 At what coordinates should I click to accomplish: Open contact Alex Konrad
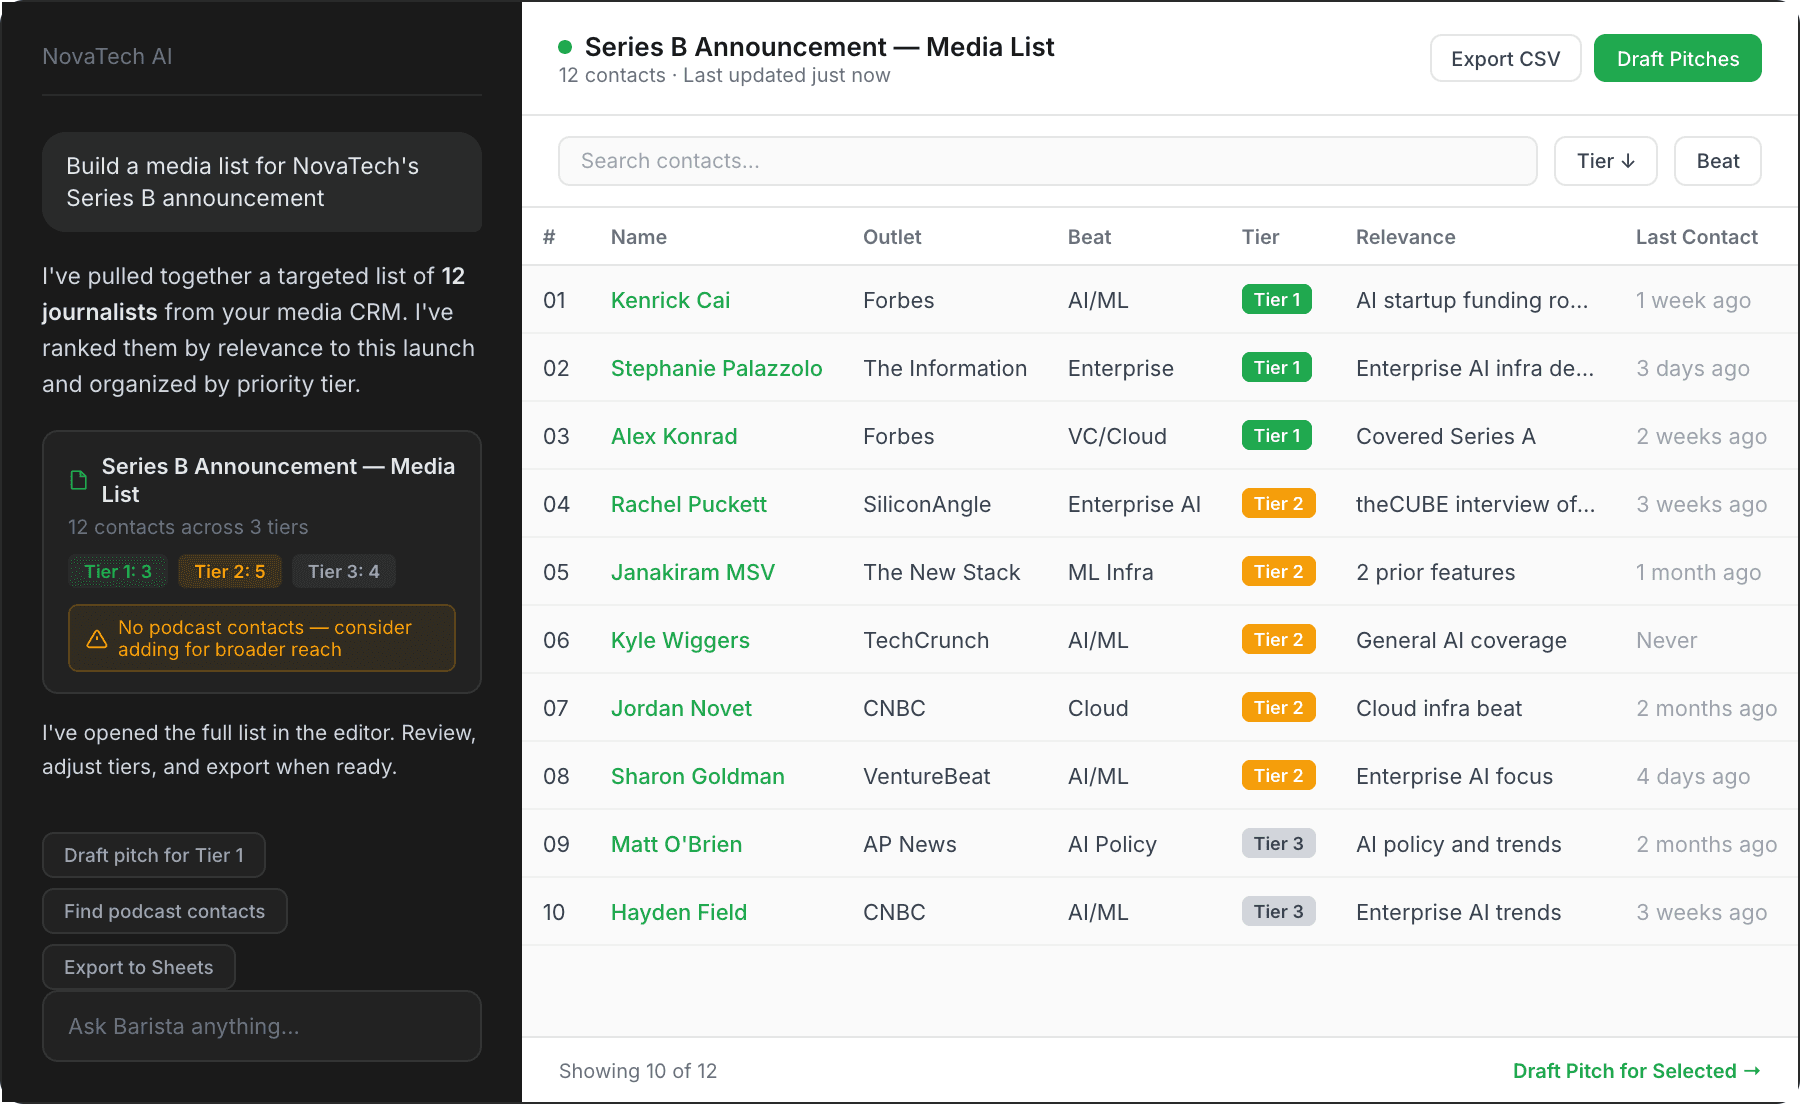674,436
